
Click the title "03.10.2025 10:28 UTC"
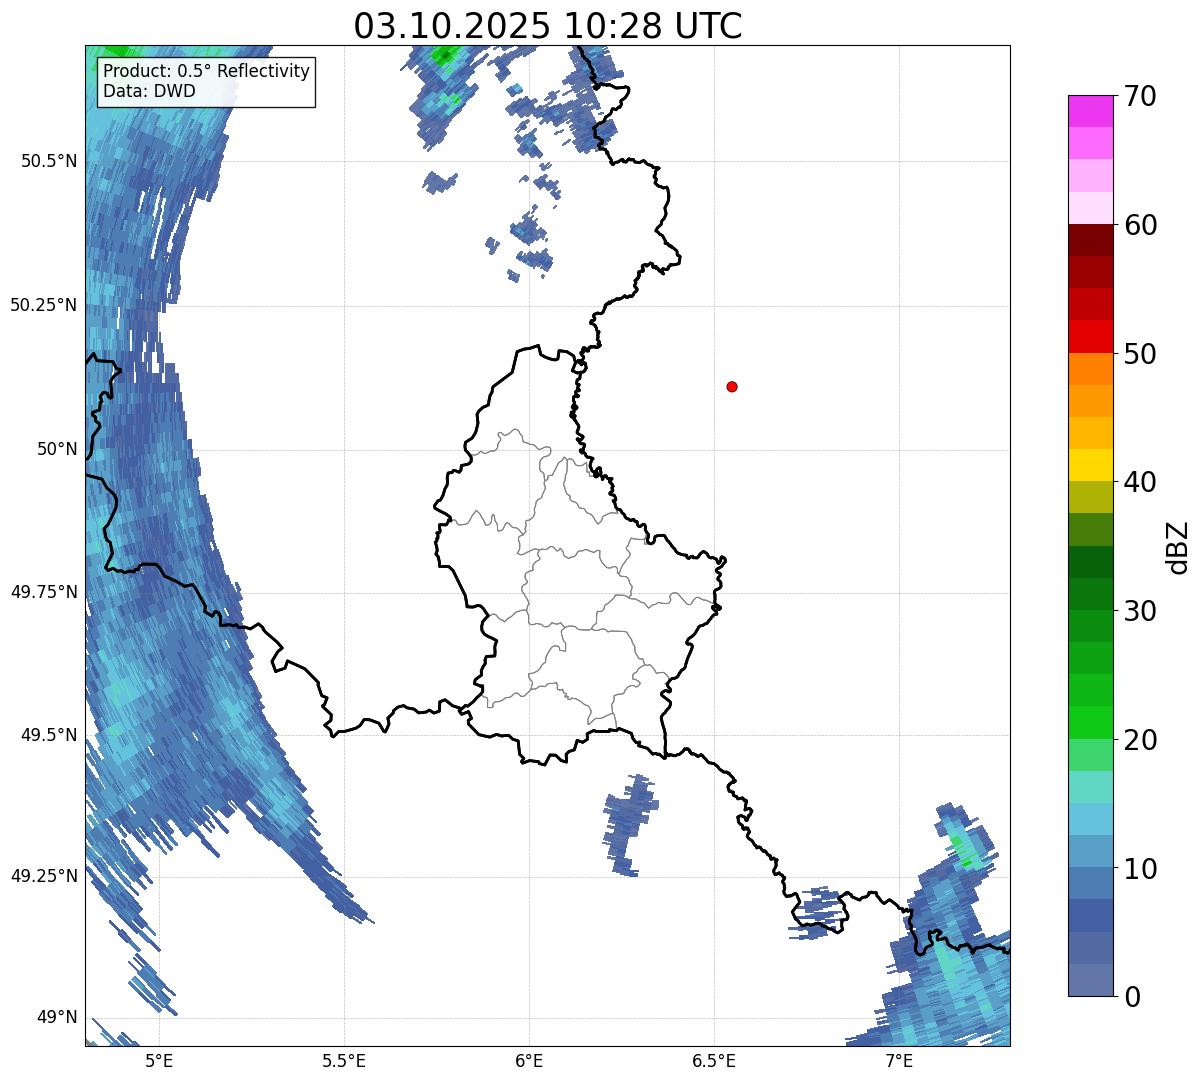[x=548, y=26]
